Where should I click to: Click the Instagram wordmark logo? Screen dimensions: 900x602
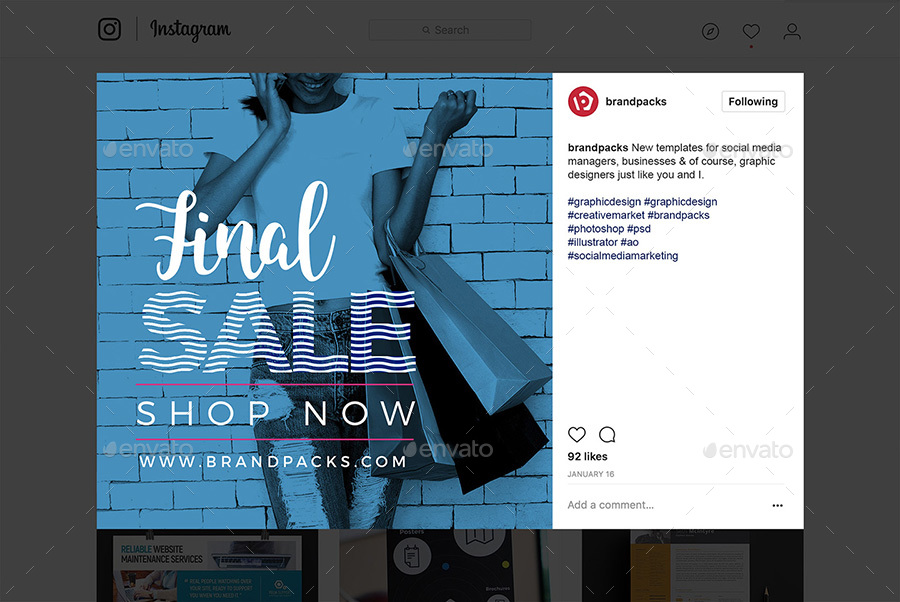coord(190,29)
